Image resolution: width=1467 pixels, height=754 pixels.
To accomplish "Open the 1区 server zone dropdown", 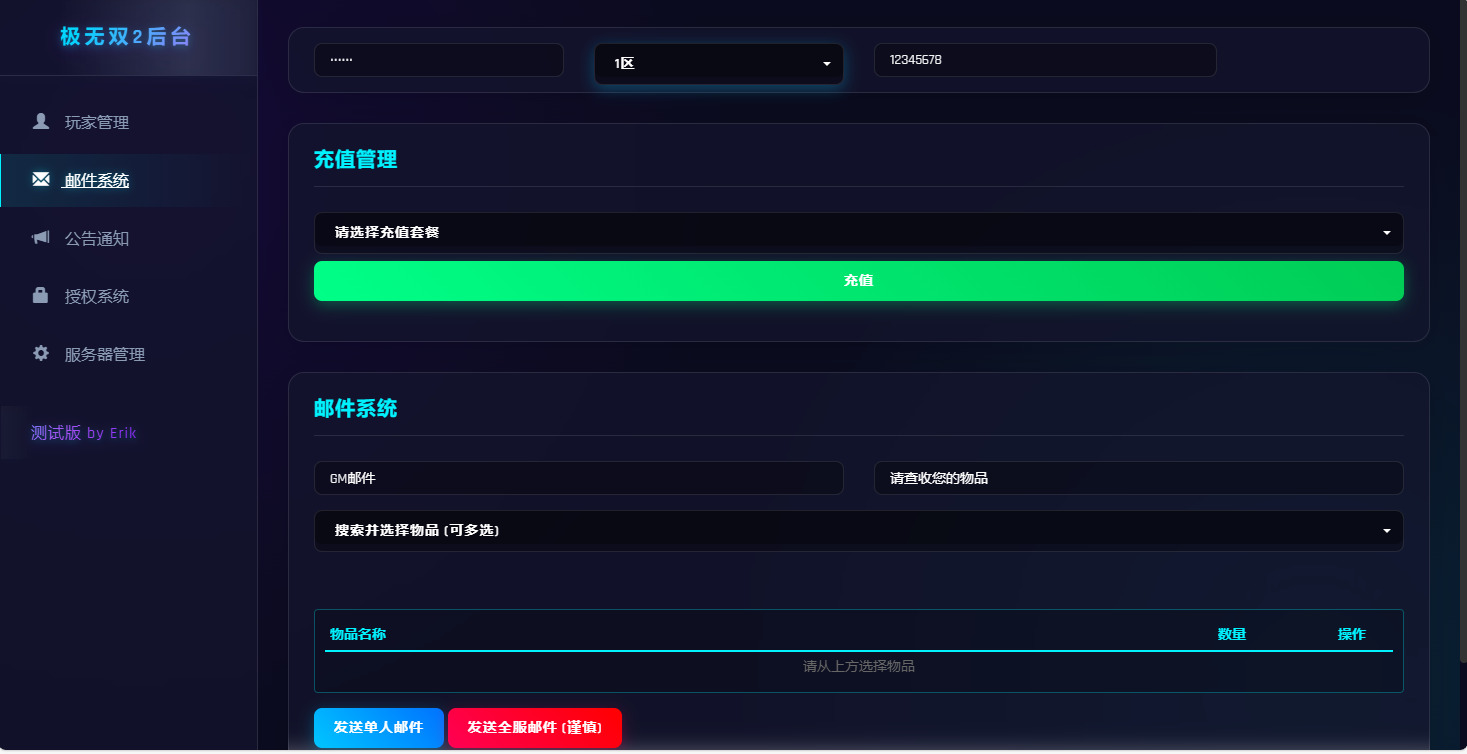I will tap(718, 62).
